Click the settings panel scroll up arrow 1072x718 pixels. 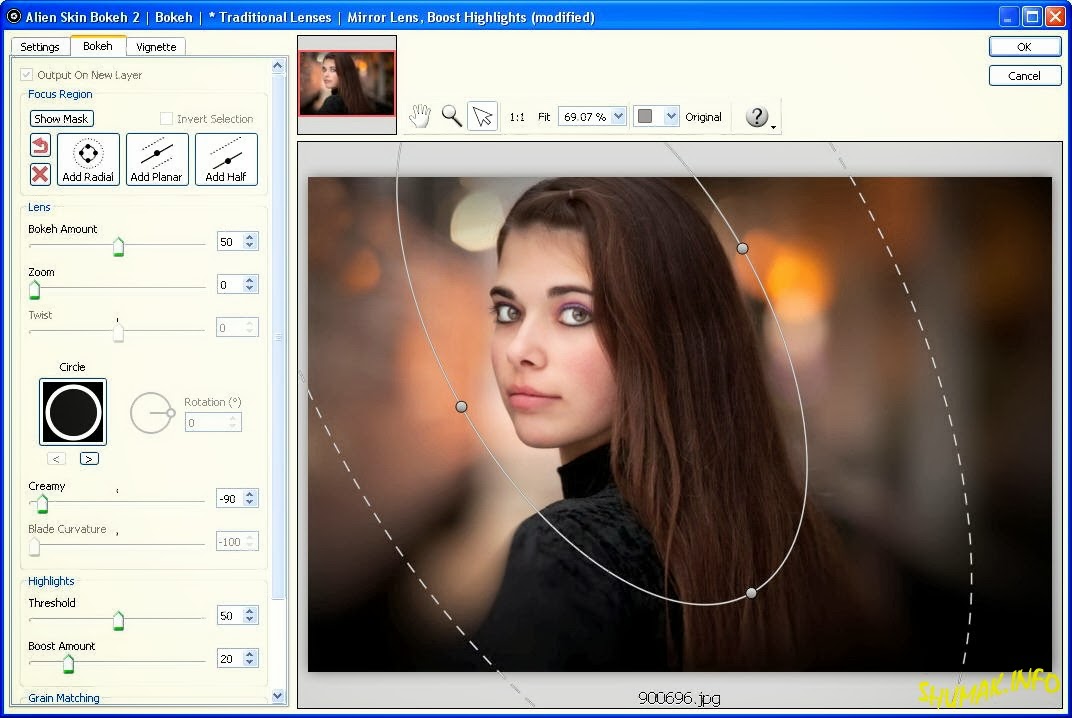278,66
